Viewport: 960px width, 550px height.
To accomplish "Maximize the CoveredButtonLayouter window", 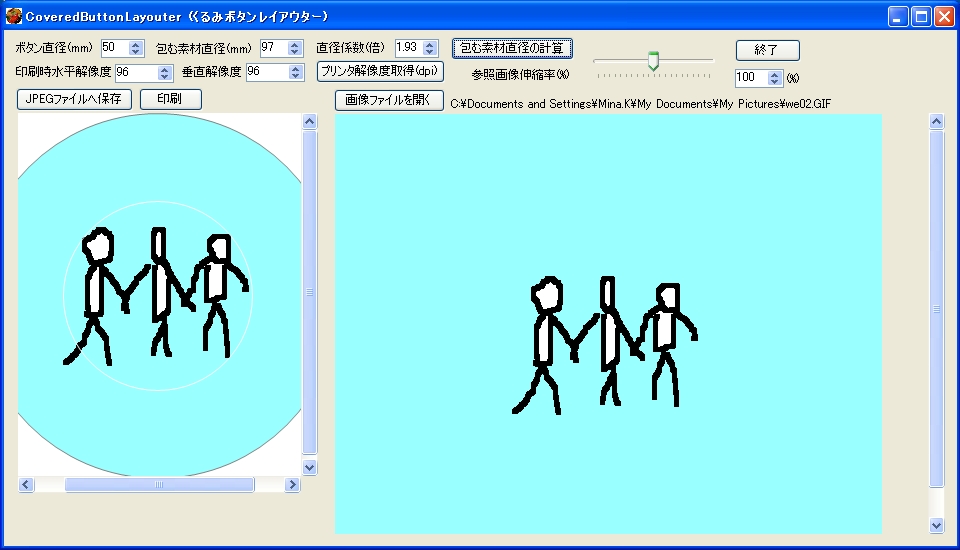I will click(921, 17).
